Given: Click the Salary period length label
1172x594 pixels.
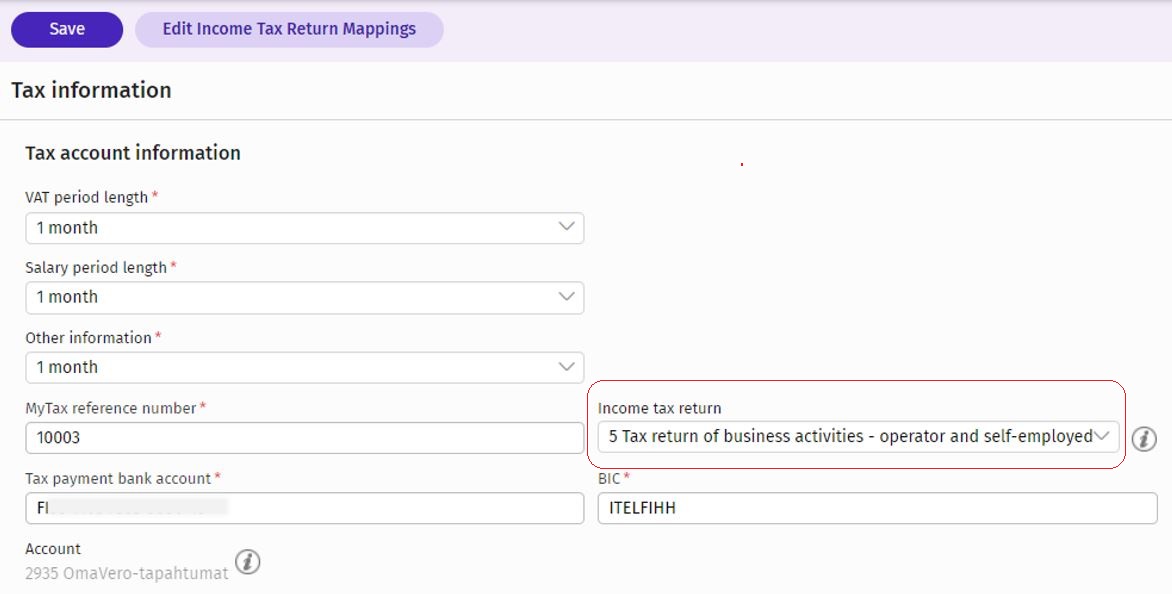Looking at the screenshot, I should coord(96,268).
